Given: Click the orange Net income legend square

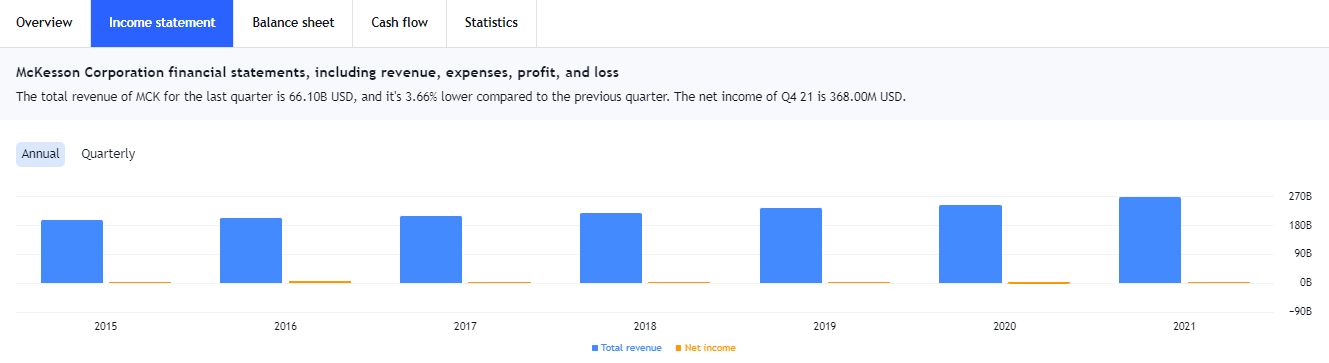Looking at the screenshot, I should coord(679,348).
